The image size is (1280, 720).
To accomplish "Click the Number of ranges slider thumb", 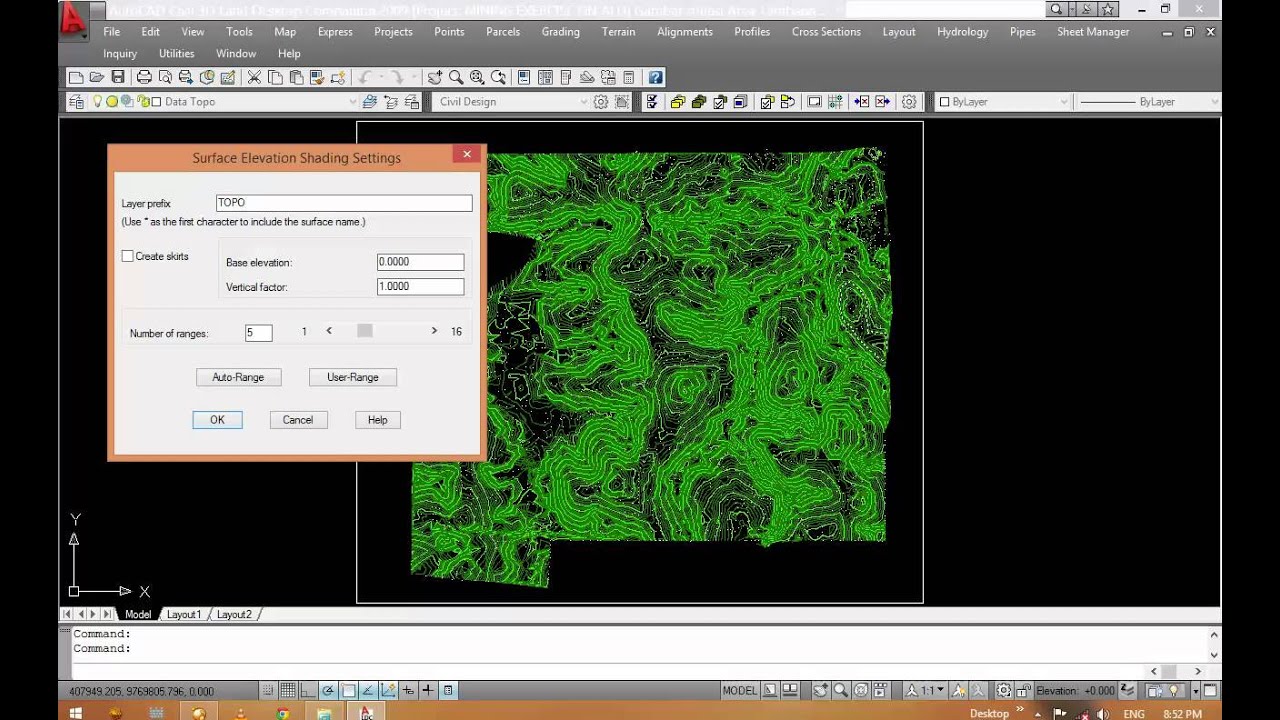I will 365,331.
